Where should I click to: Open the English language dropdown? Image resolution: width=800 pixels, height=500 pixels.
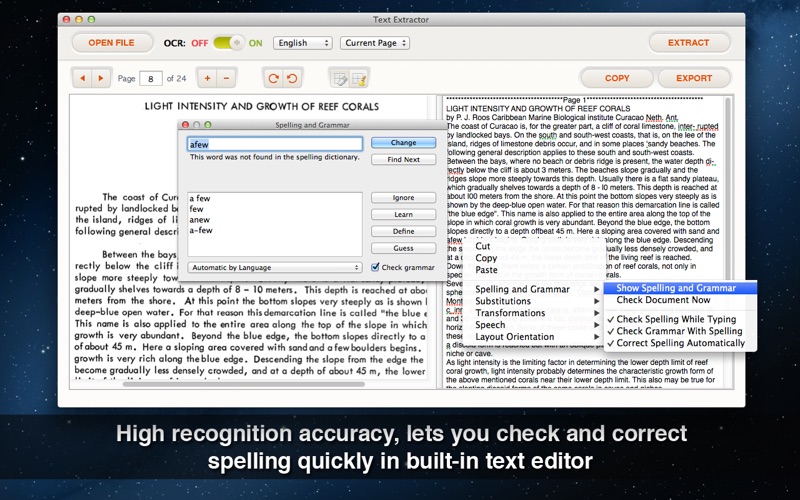coord(303,43)
